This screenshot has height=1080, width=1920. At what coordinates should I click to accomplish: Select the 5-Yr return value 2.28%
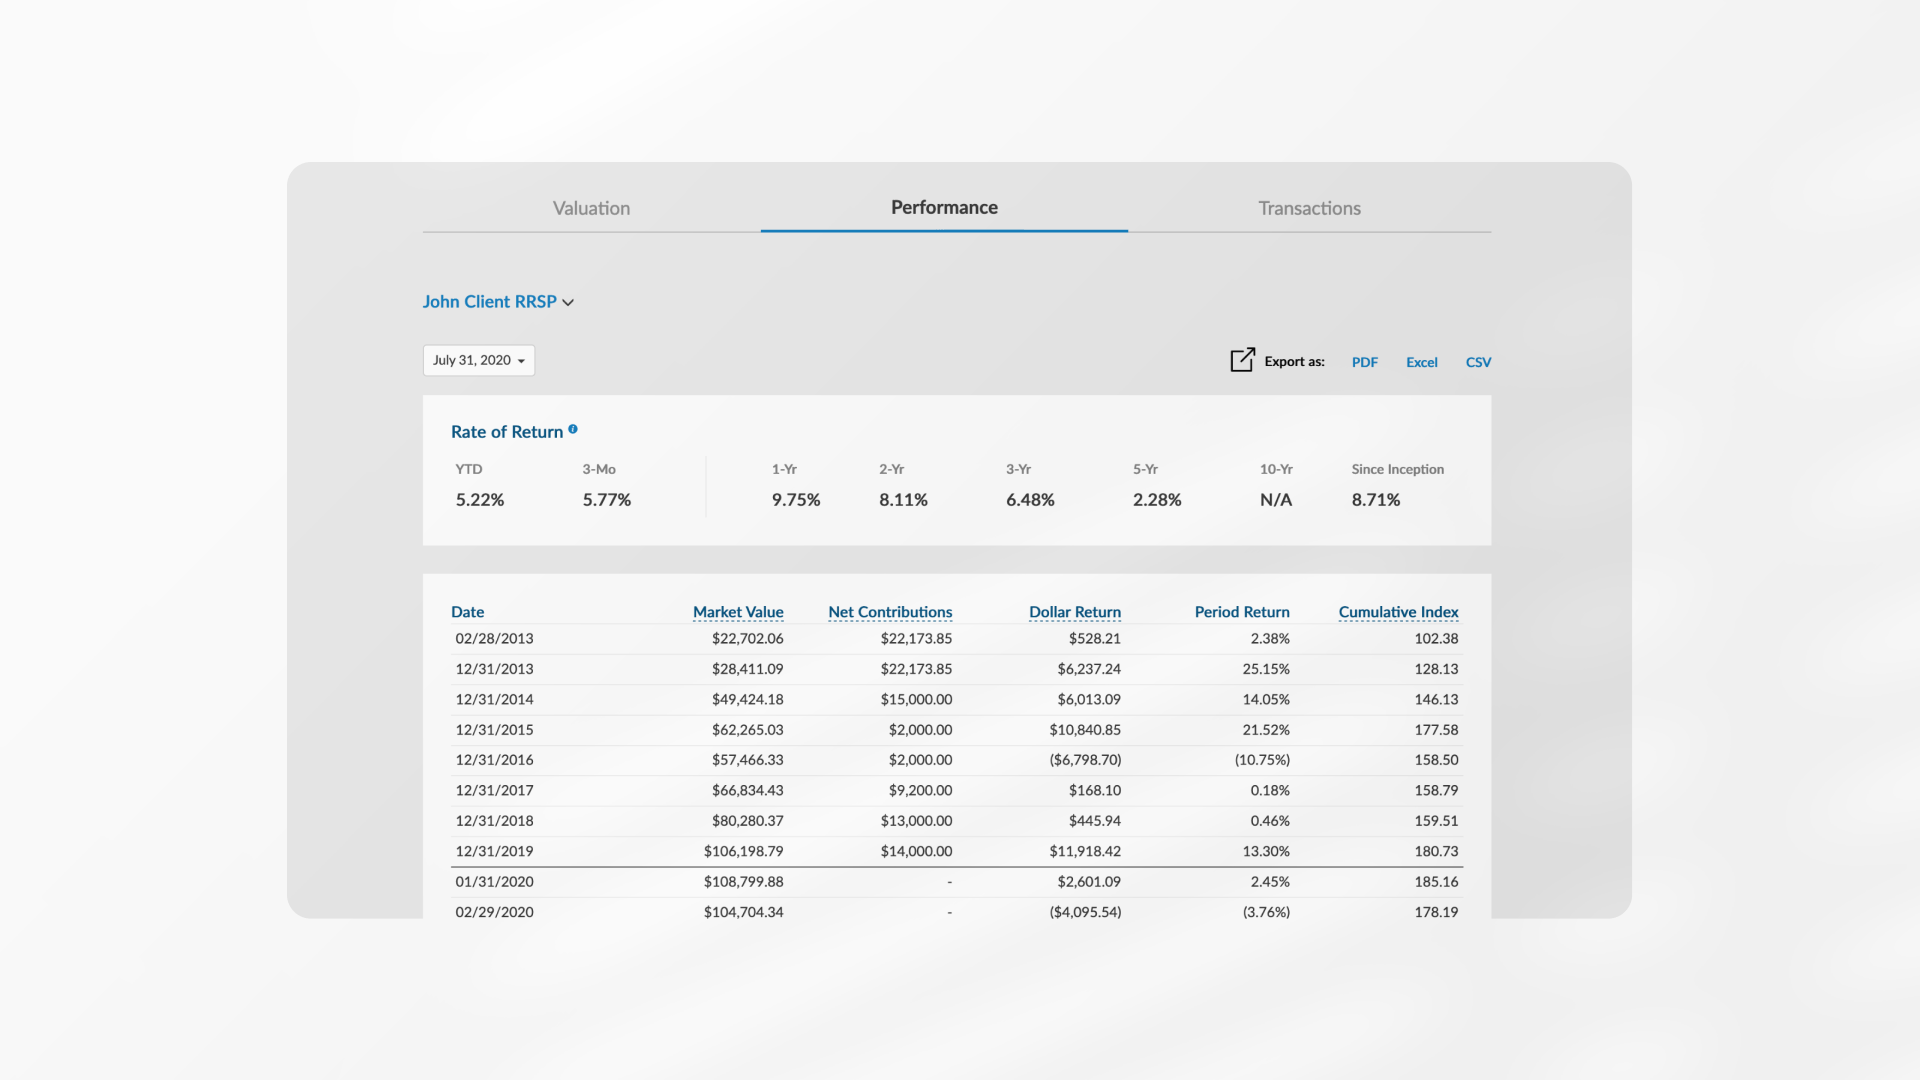pyautogui.click(x=1157, y=500)
